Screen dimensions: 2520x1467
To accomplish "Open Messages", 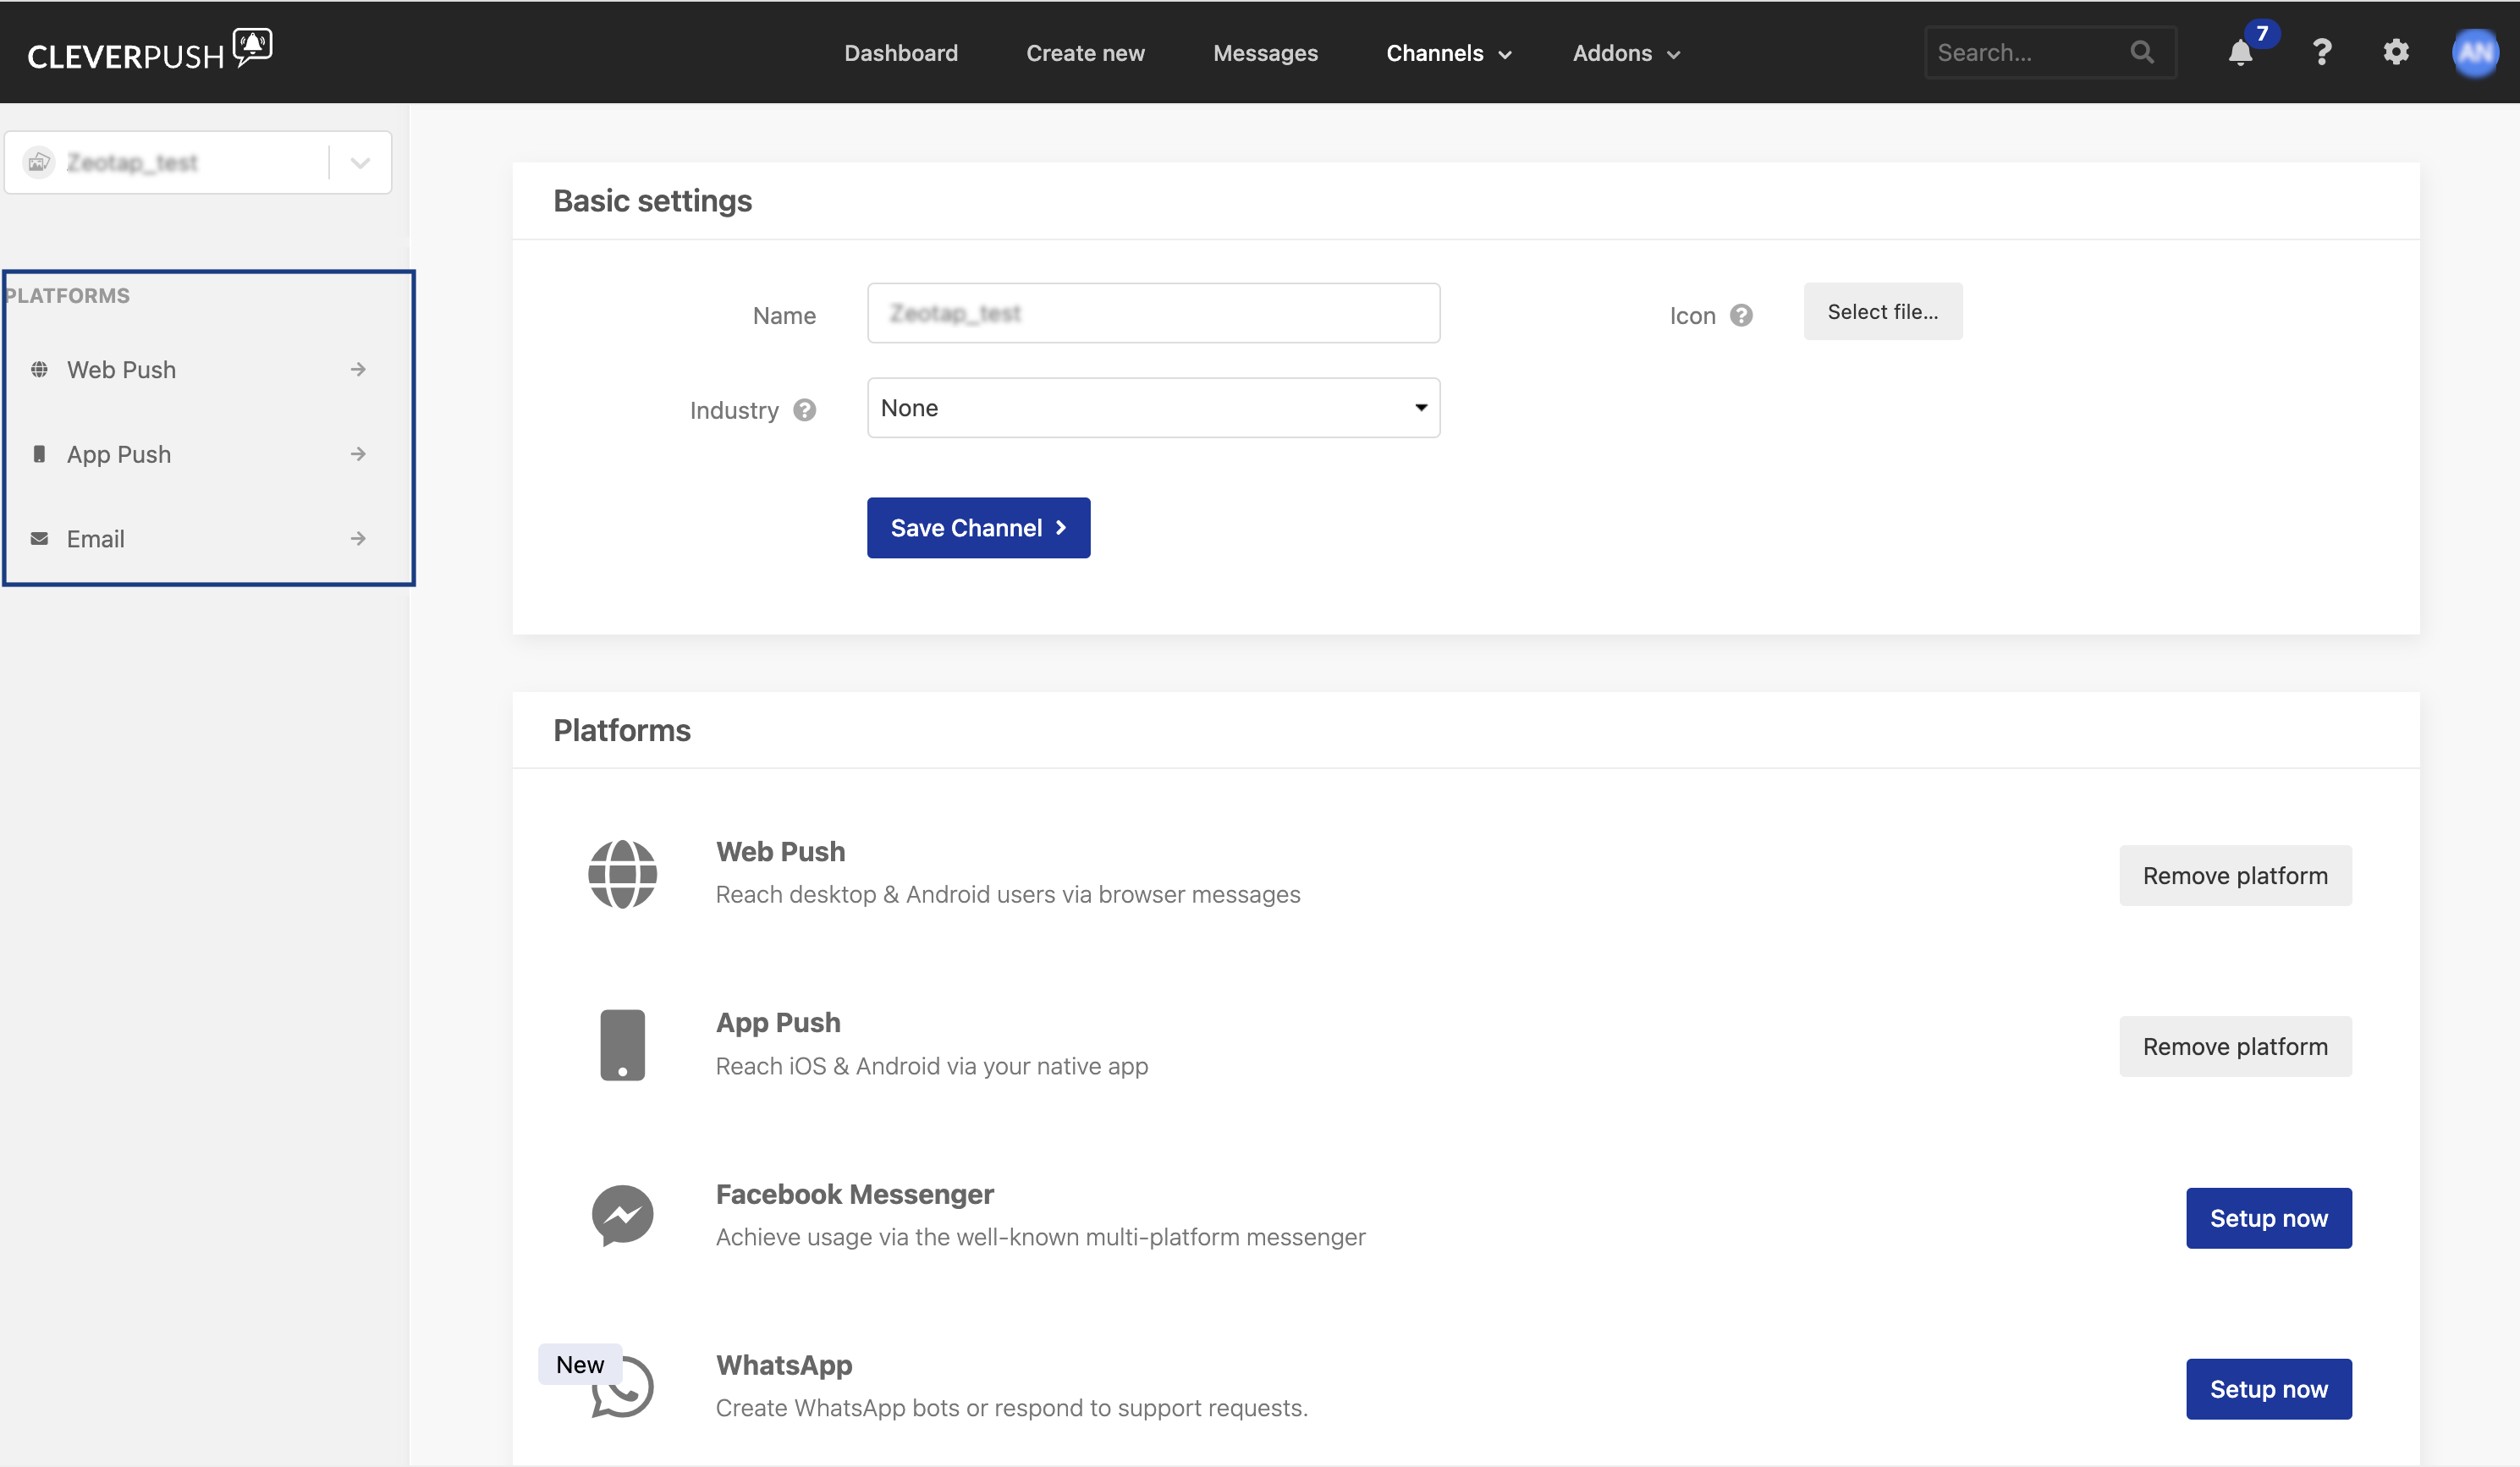I will click(x=1265, y=53).
